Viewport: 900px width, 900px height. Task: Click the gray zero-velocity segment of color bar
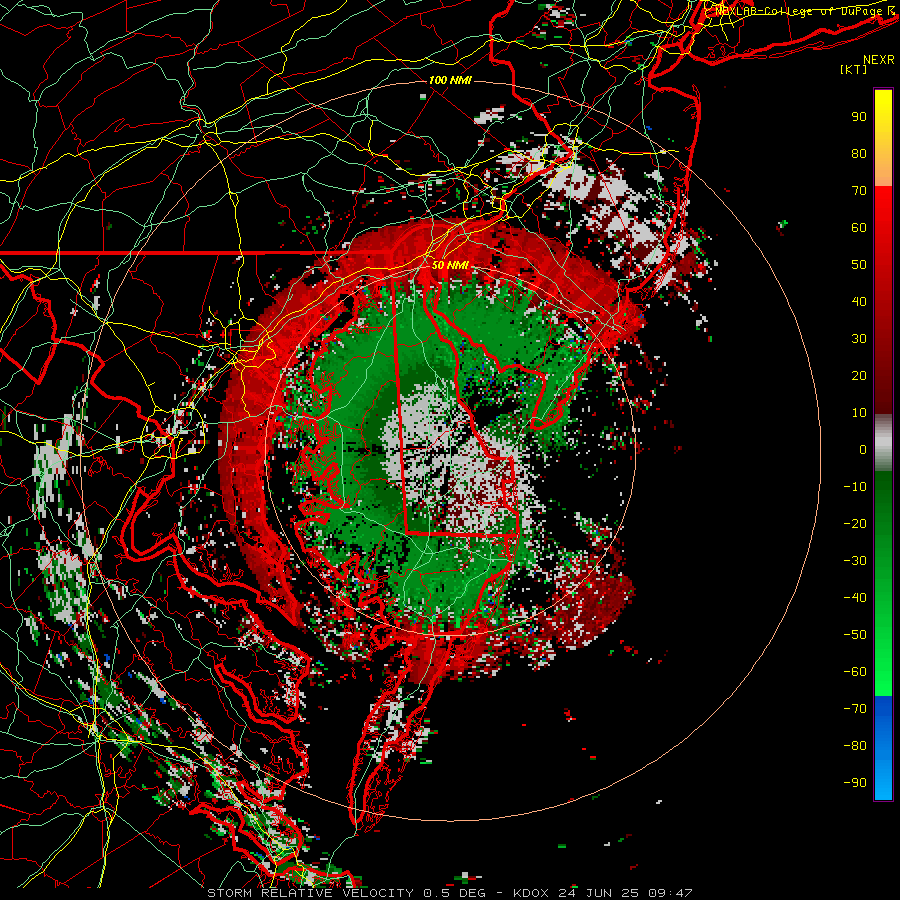coord(883,442)
